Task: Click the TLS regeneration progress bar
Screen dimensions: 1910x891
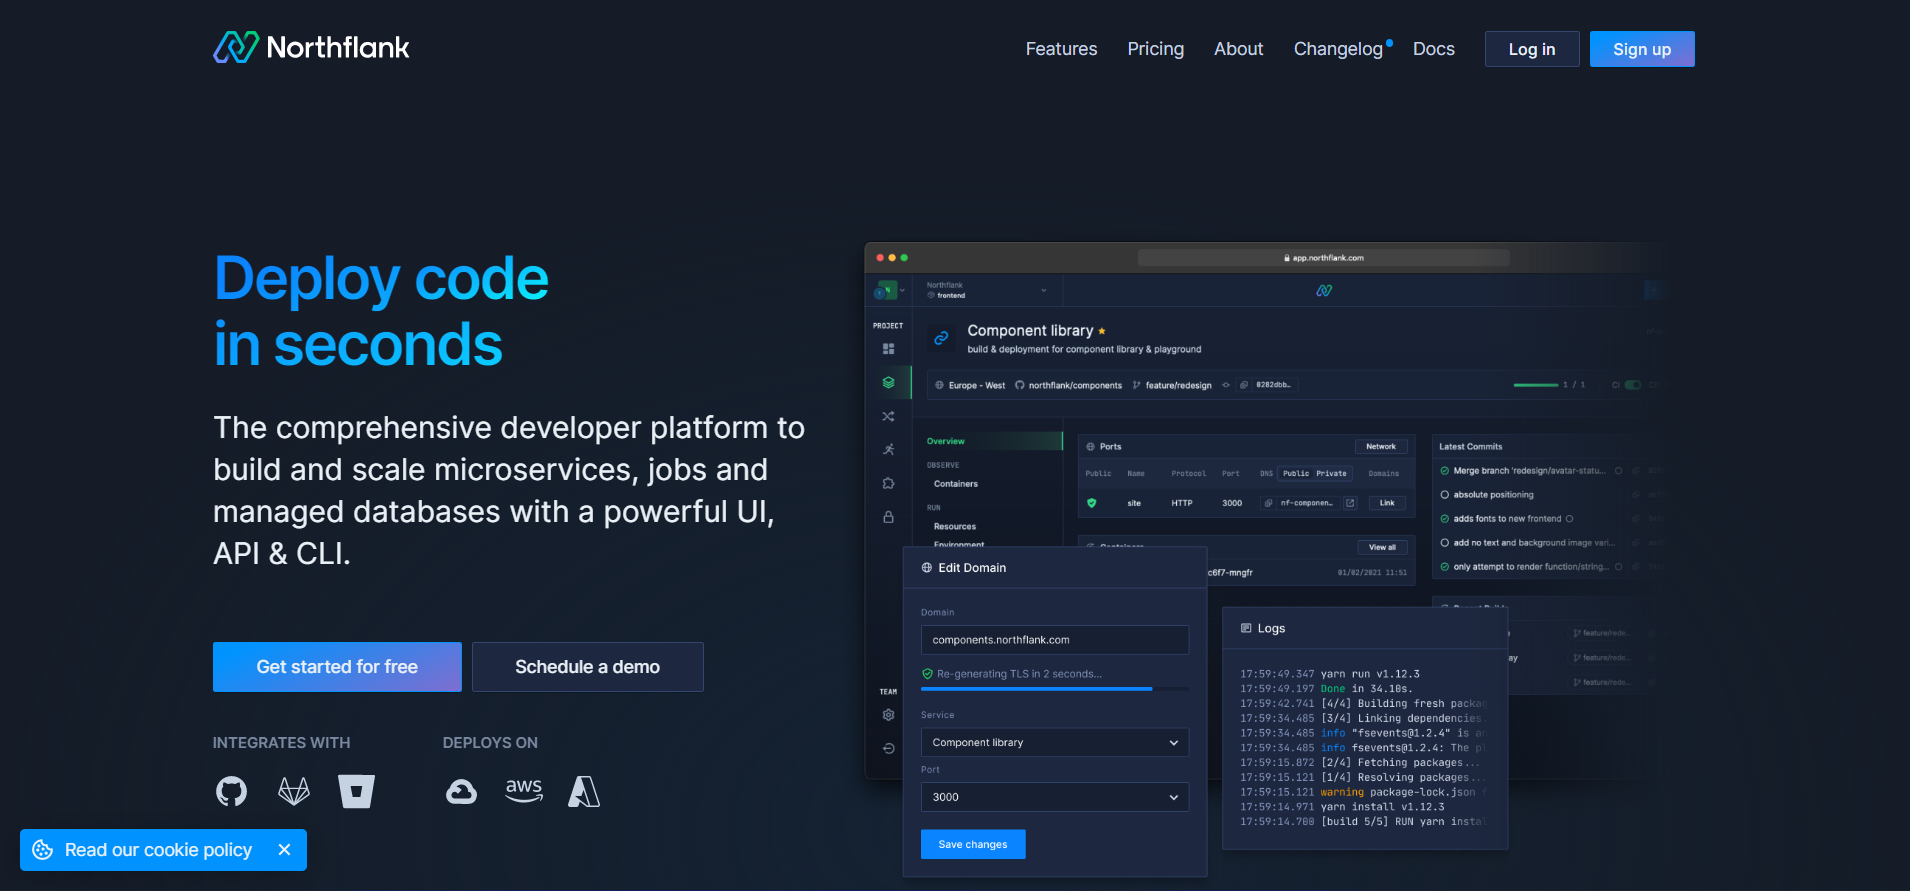Action: pyautogui.click(x=1054, y=689)
